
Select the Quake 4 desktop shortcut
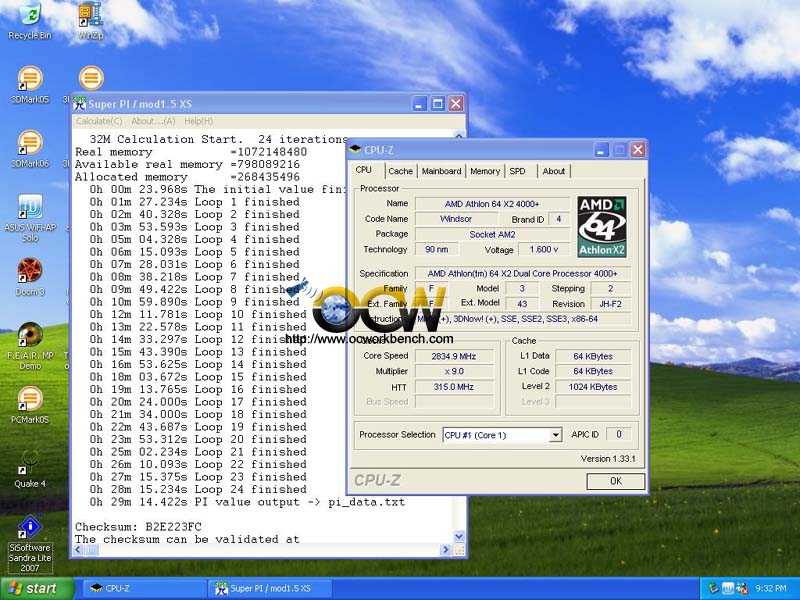(x=30, y=469)
